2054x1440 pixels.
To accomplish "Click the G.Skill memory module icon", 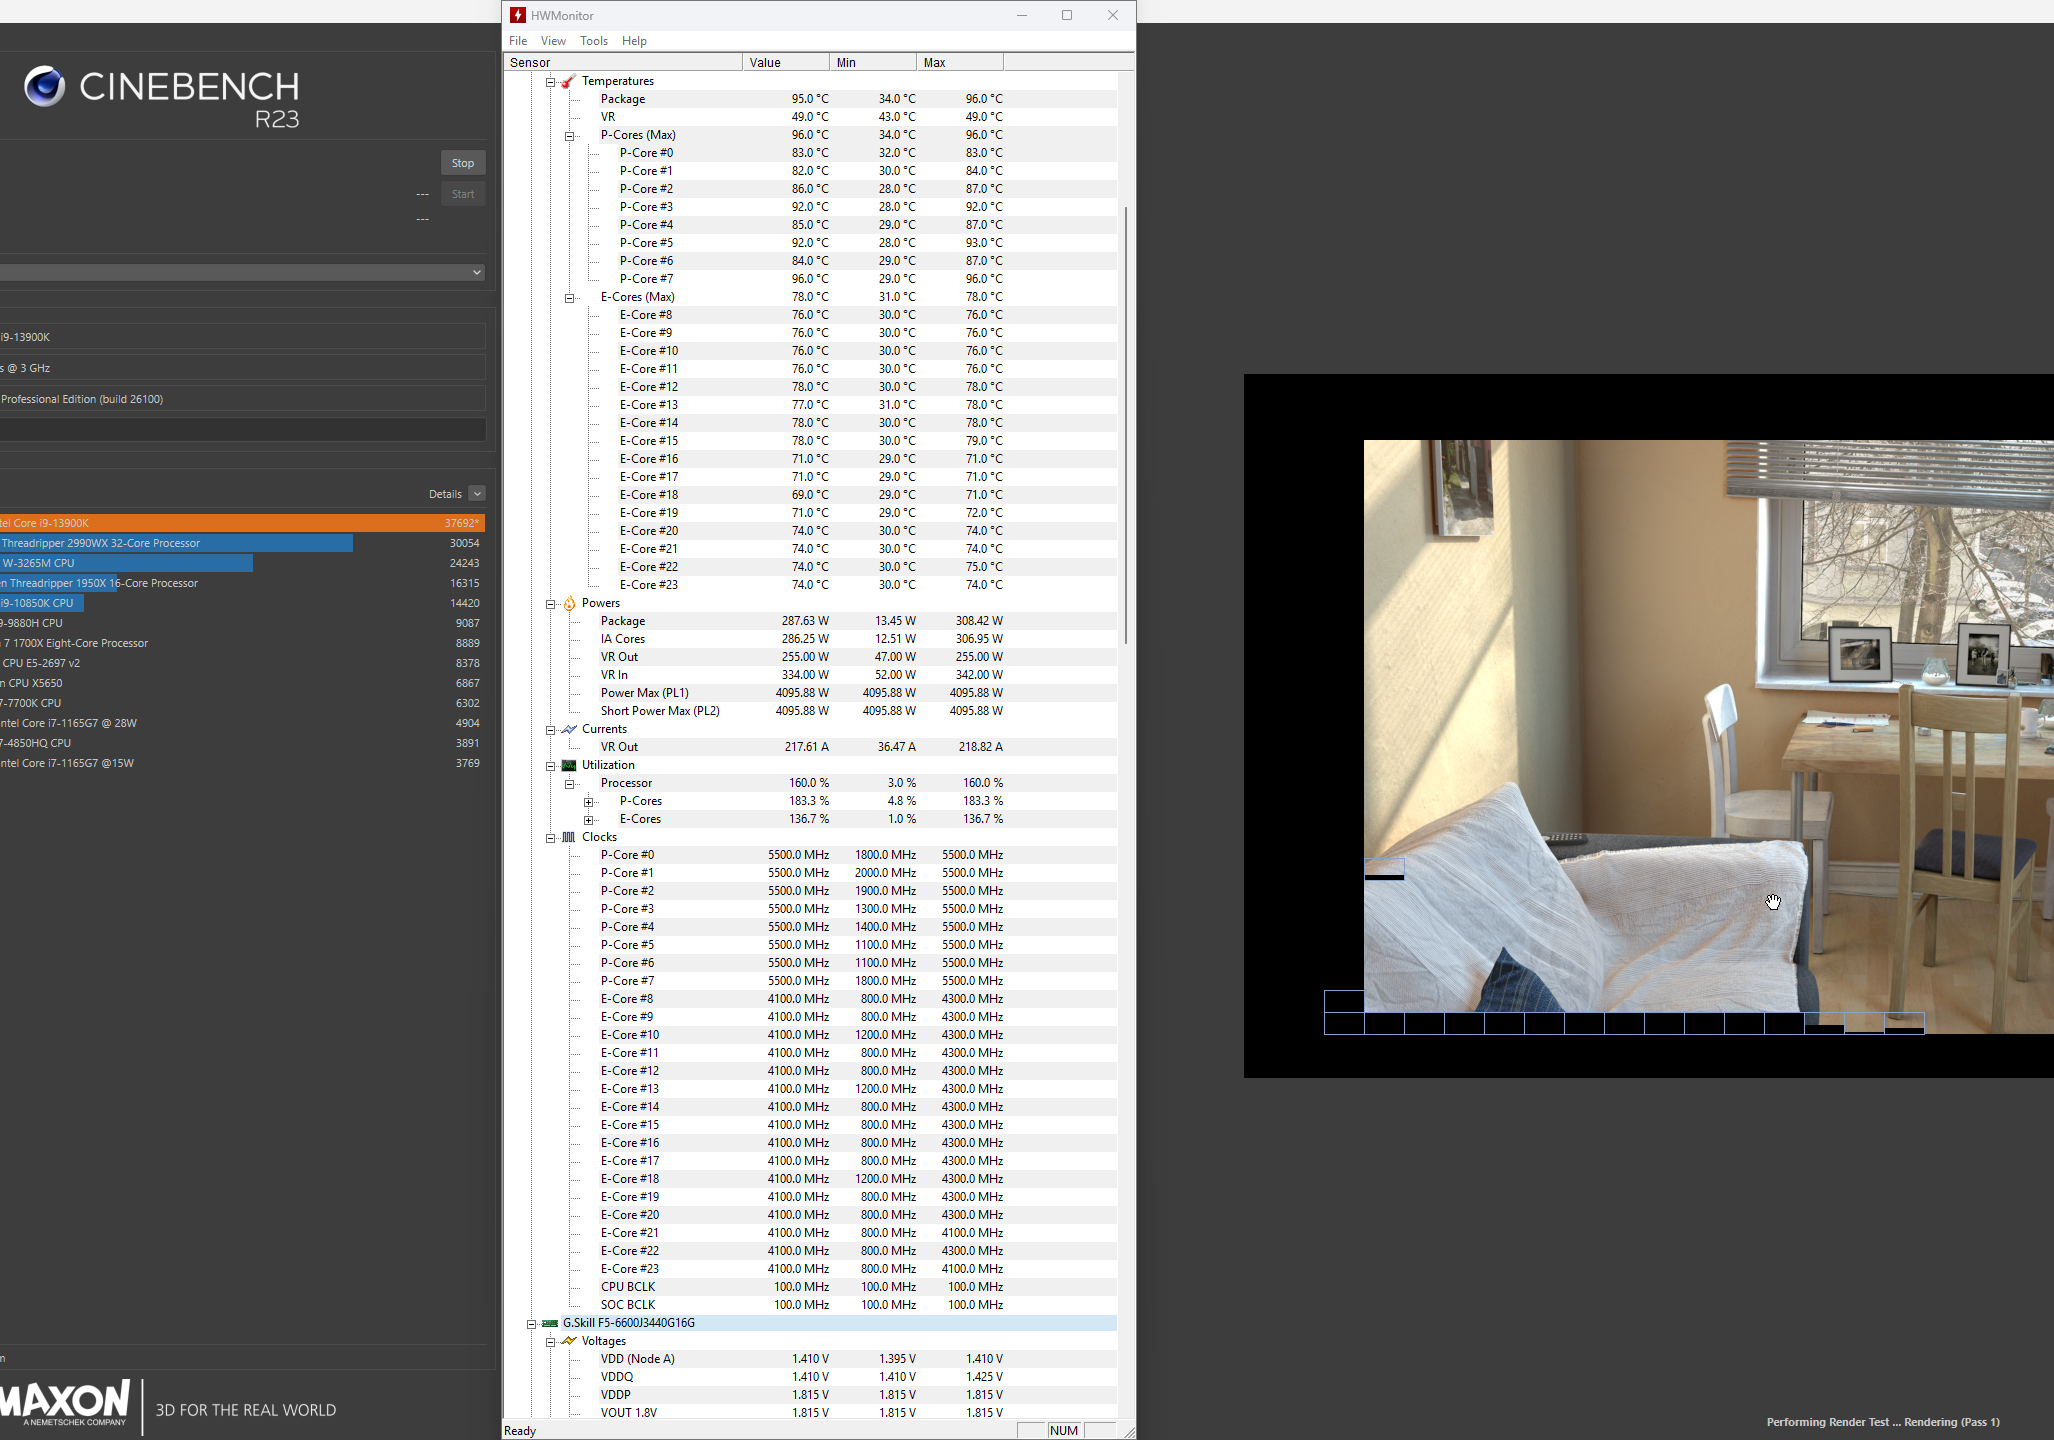I will tap(550, 1323).
